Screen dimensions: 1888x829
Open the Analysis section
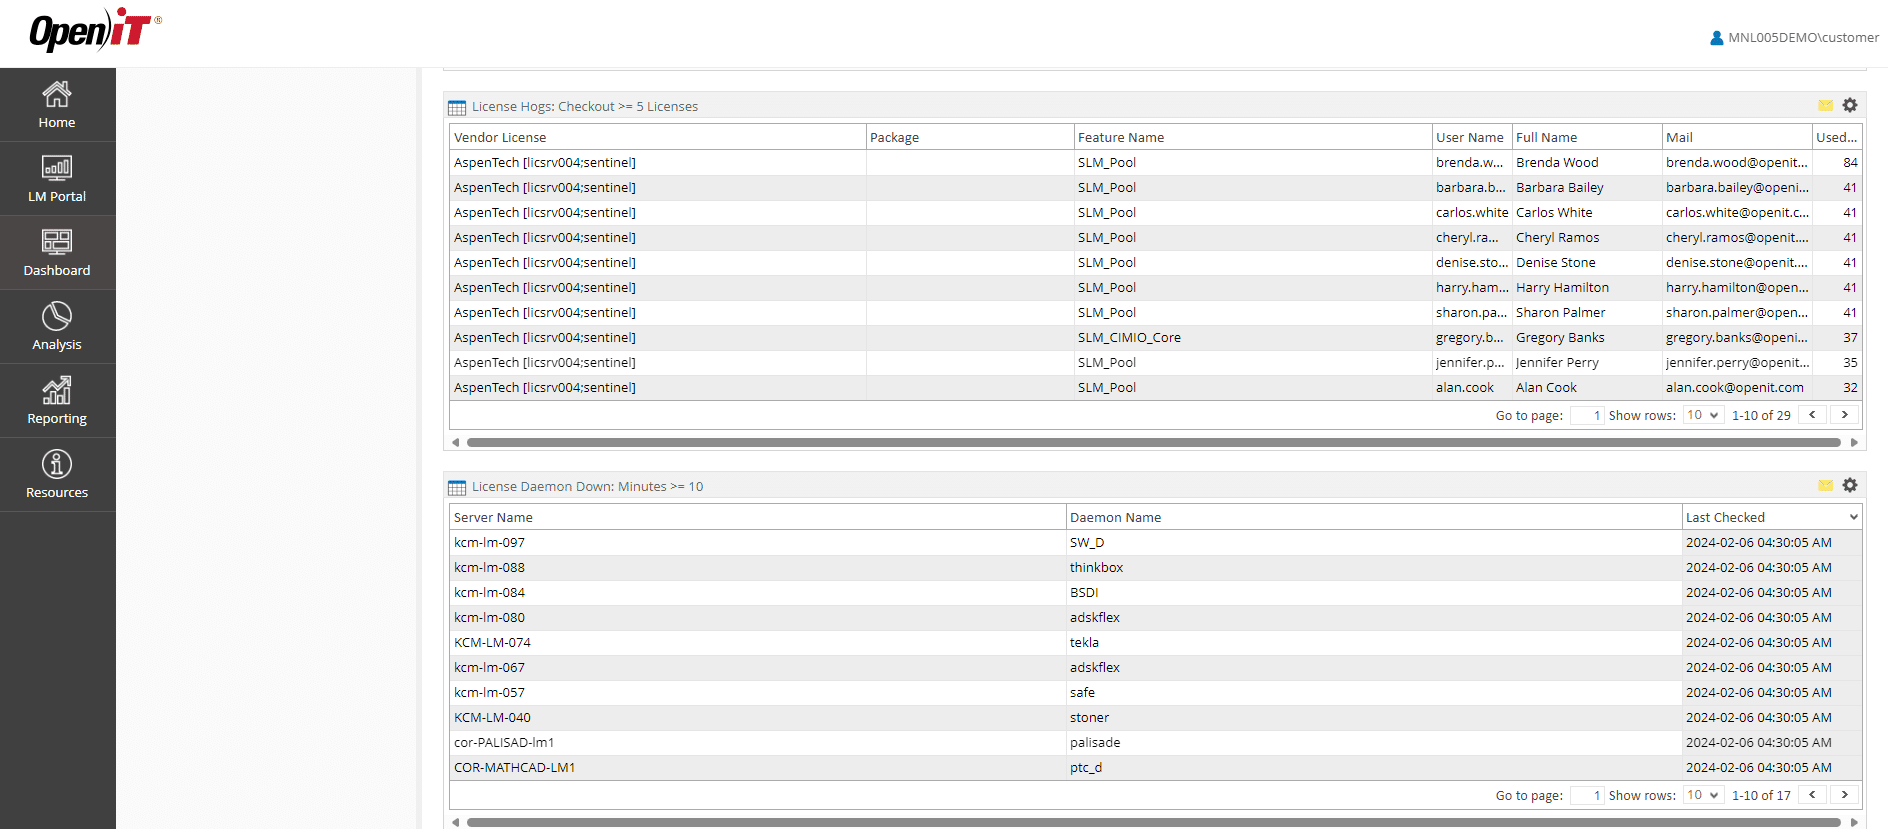[57, 327]
